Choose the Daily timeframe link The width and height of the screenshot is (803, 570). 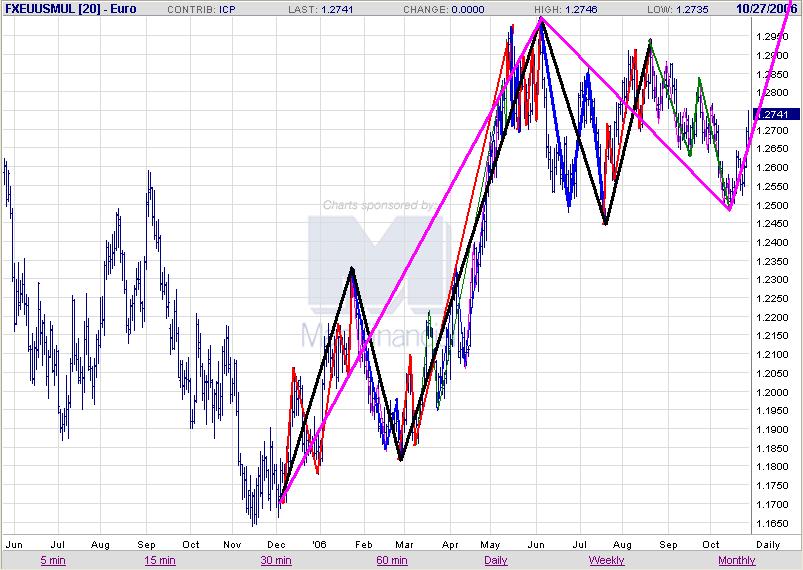point(496,560)
